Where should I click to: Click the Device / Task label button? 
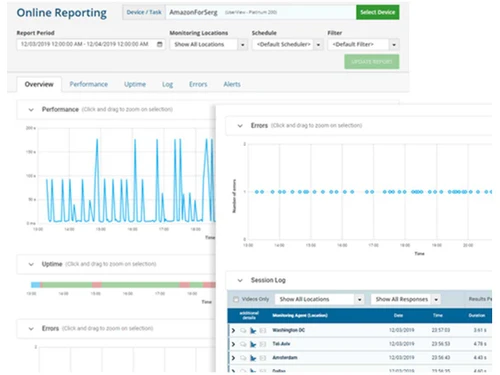click(144, 12)
